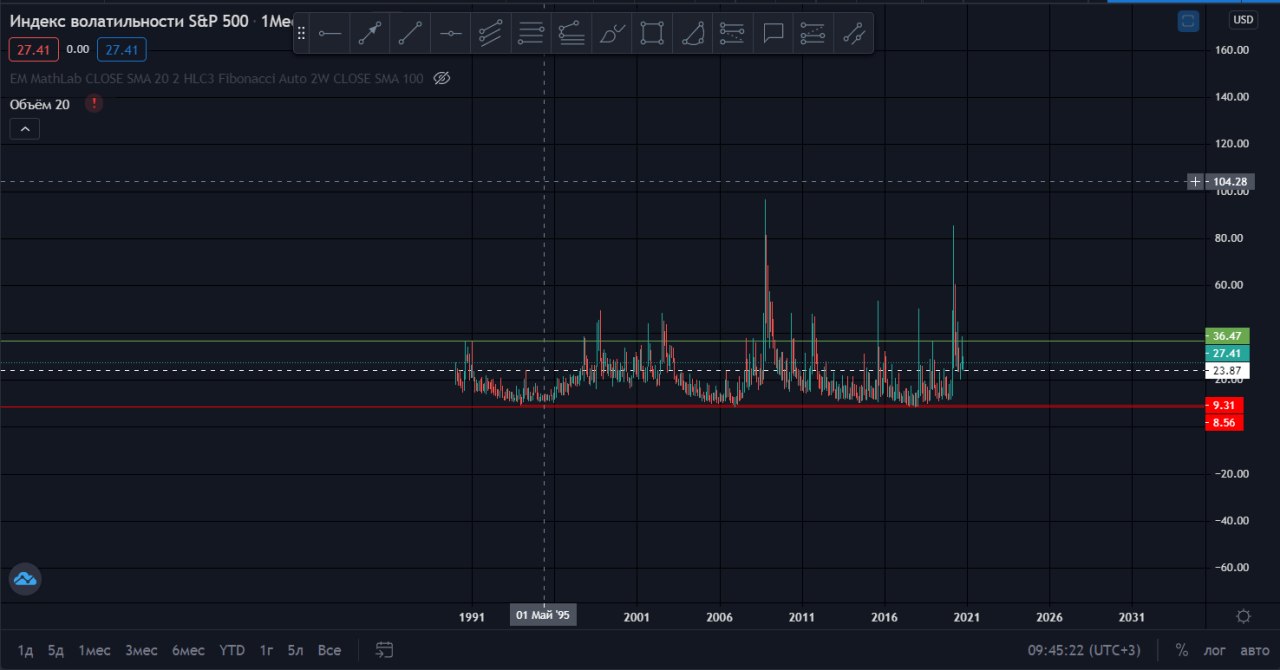The width and height of the screenshot is (1280, 670).
Task: Select the arrow drawing tool
Action: [370, 33]
